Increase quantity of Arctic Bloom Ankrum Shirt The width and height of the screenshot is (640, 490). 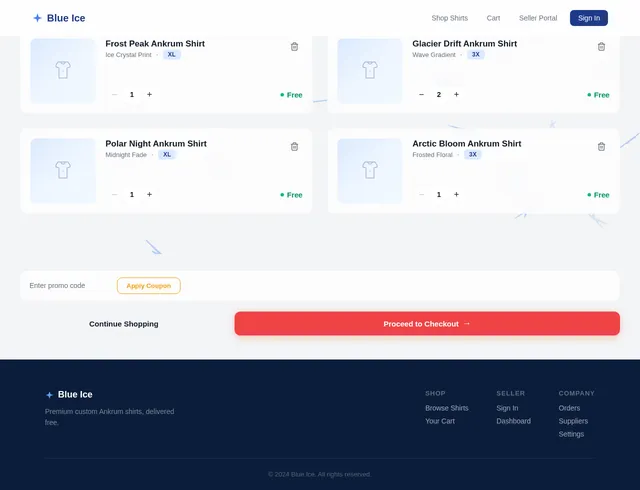pyautogui.click(x=456, y=194)
